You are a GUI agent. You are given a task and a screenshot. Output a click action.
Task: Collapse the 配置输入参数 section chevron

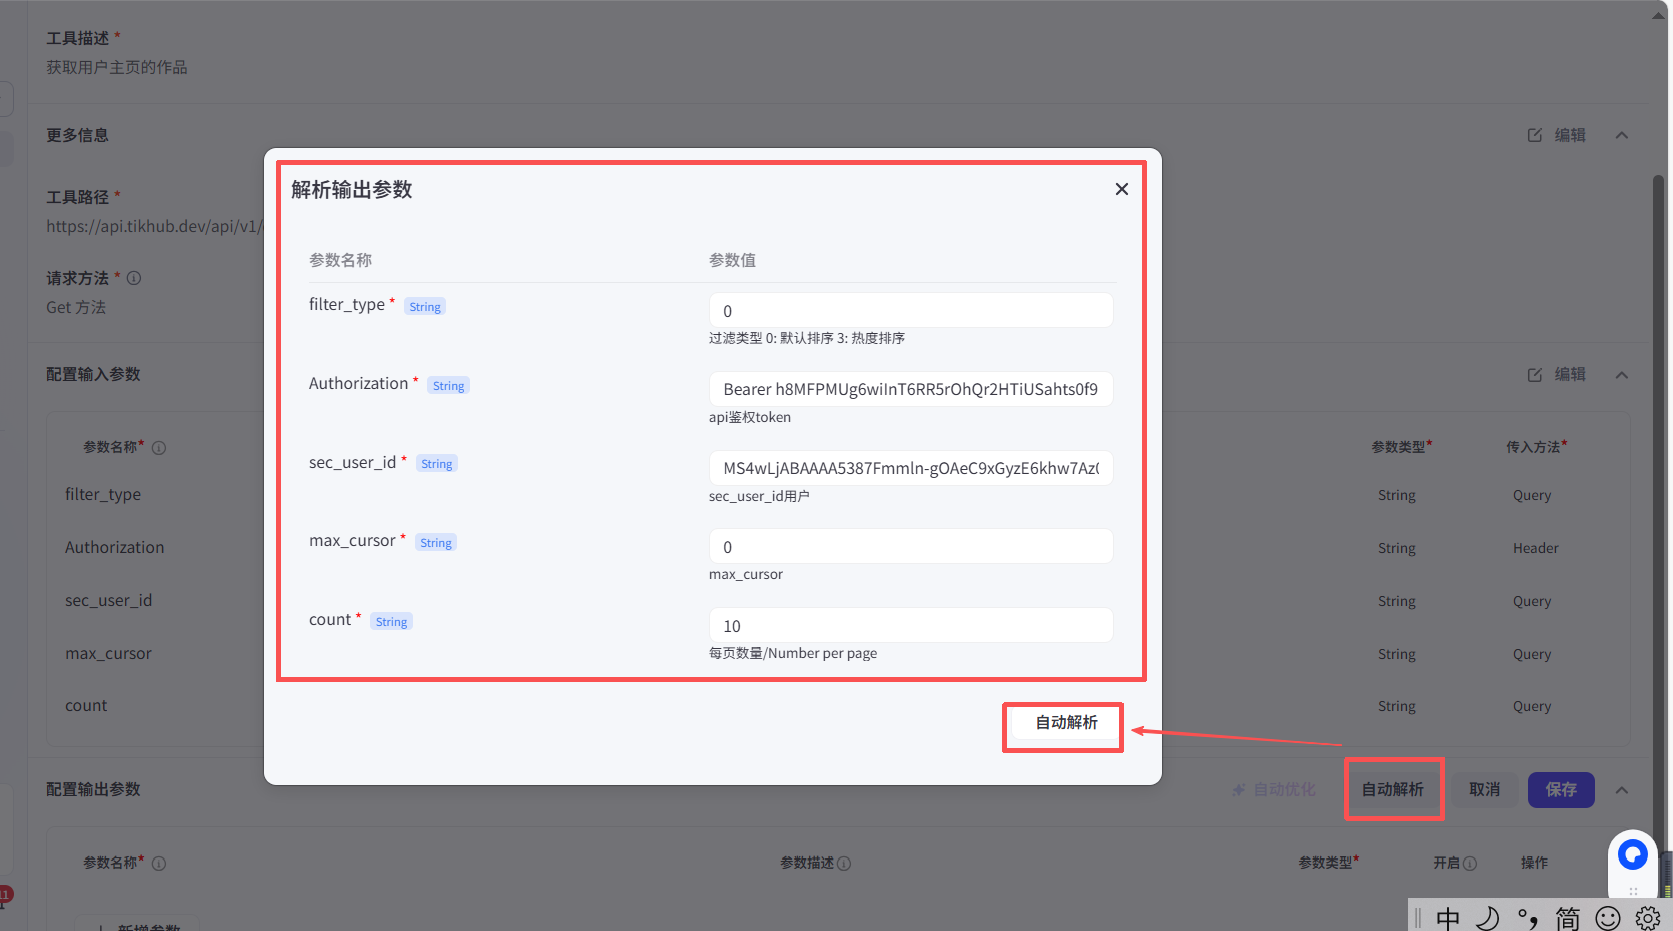tap(1621, 375)
